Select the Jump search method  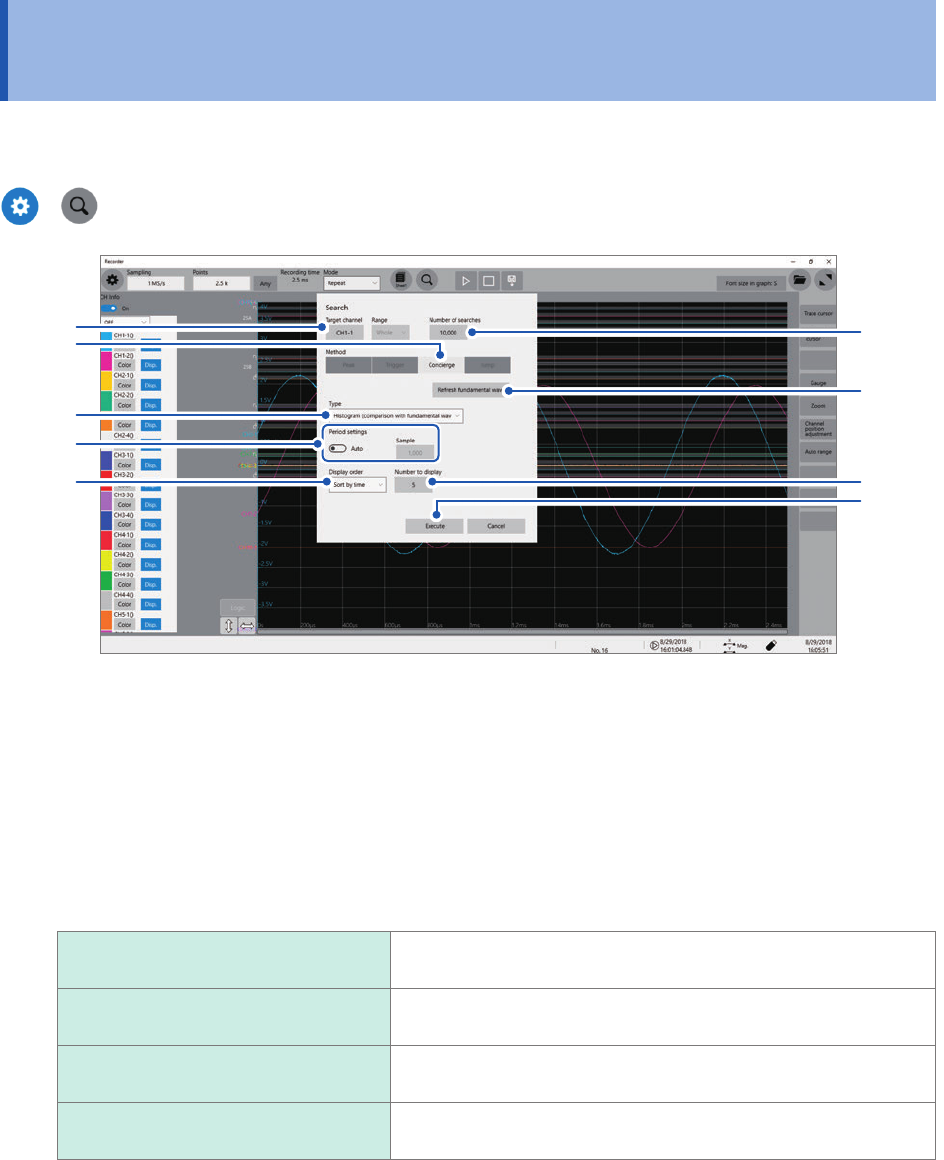coord(488,365)
